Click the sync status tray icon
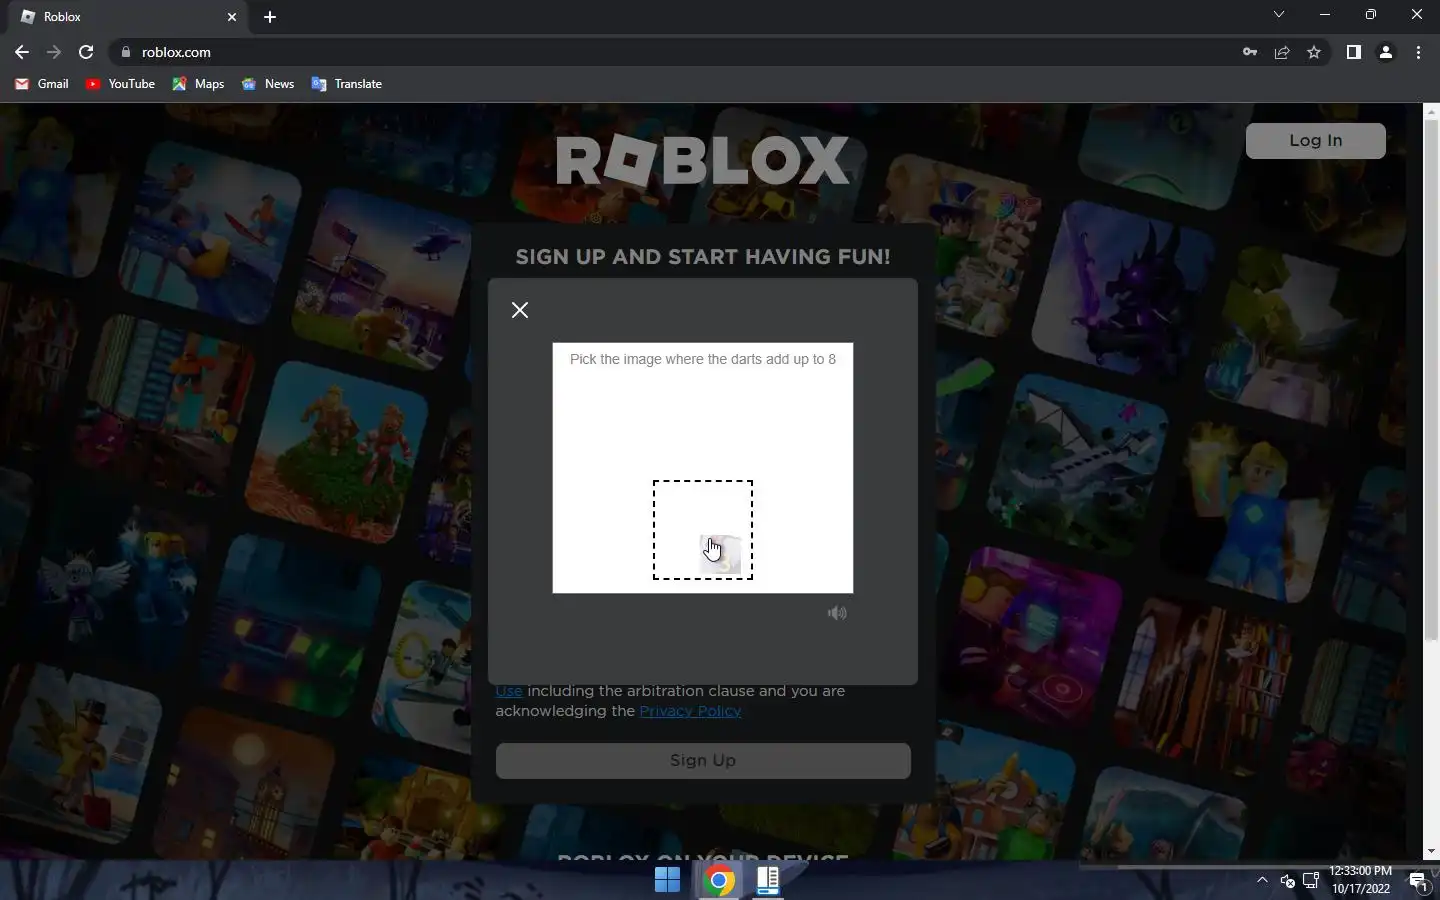Viewport: 1440px width, 900px height. coord(1287,881)
